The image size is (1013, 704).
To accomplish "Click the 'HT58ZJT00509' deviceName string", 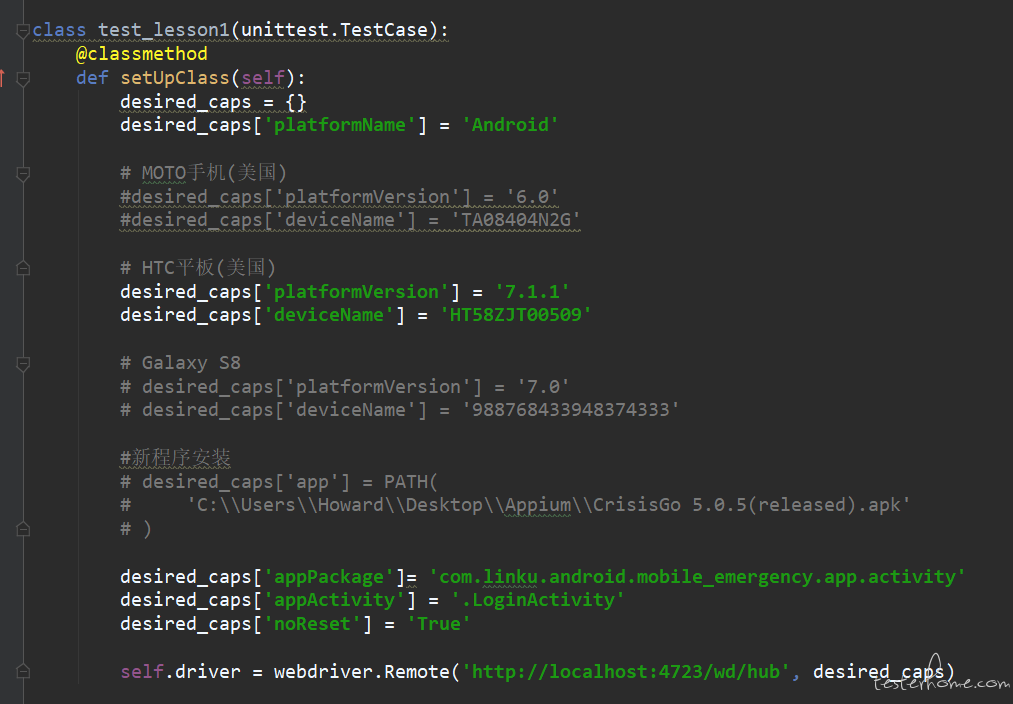I will tap(516, 315).
